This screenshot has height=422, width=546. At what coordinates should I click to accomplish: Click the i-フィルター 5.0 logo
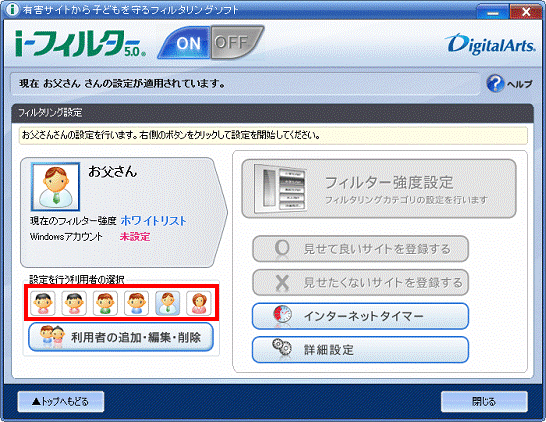pyautogui.click(x=80, y=44)
